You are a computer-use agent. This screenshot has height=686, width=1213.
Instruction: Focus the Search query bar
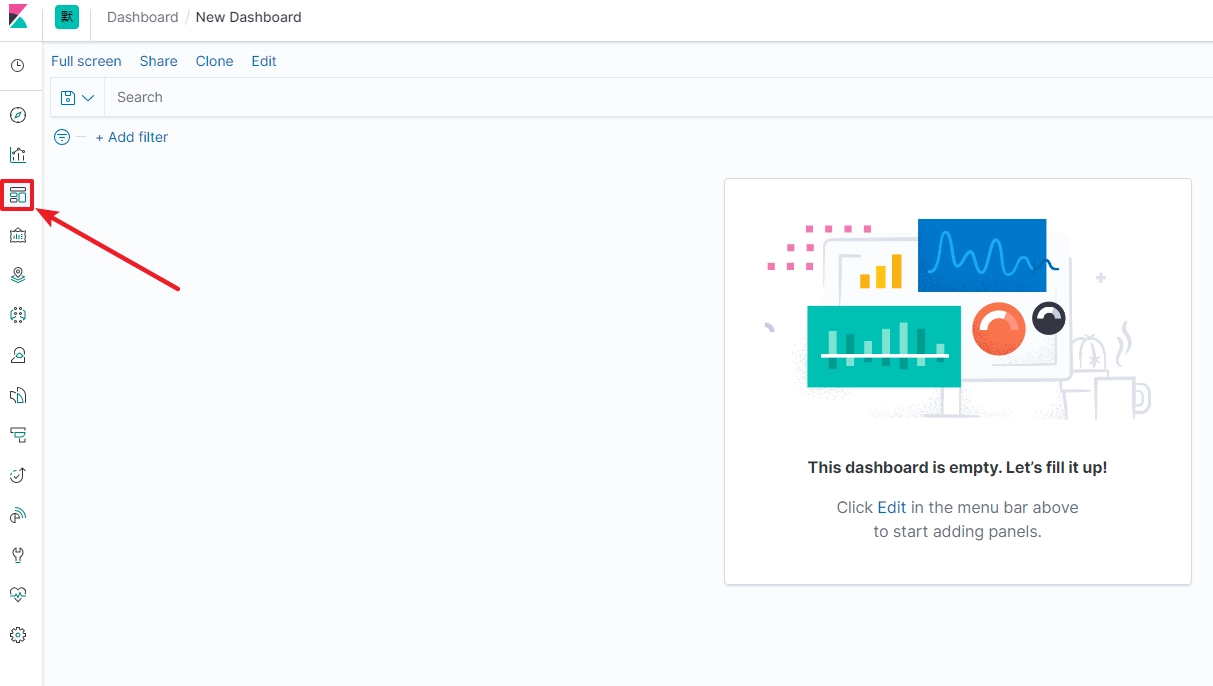[x=658, y=97]
